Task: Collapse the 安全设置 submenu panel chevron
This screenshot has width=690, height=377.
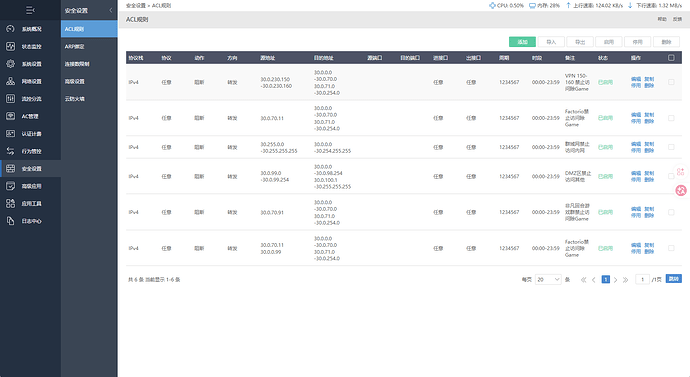Action: pos(110,10)
